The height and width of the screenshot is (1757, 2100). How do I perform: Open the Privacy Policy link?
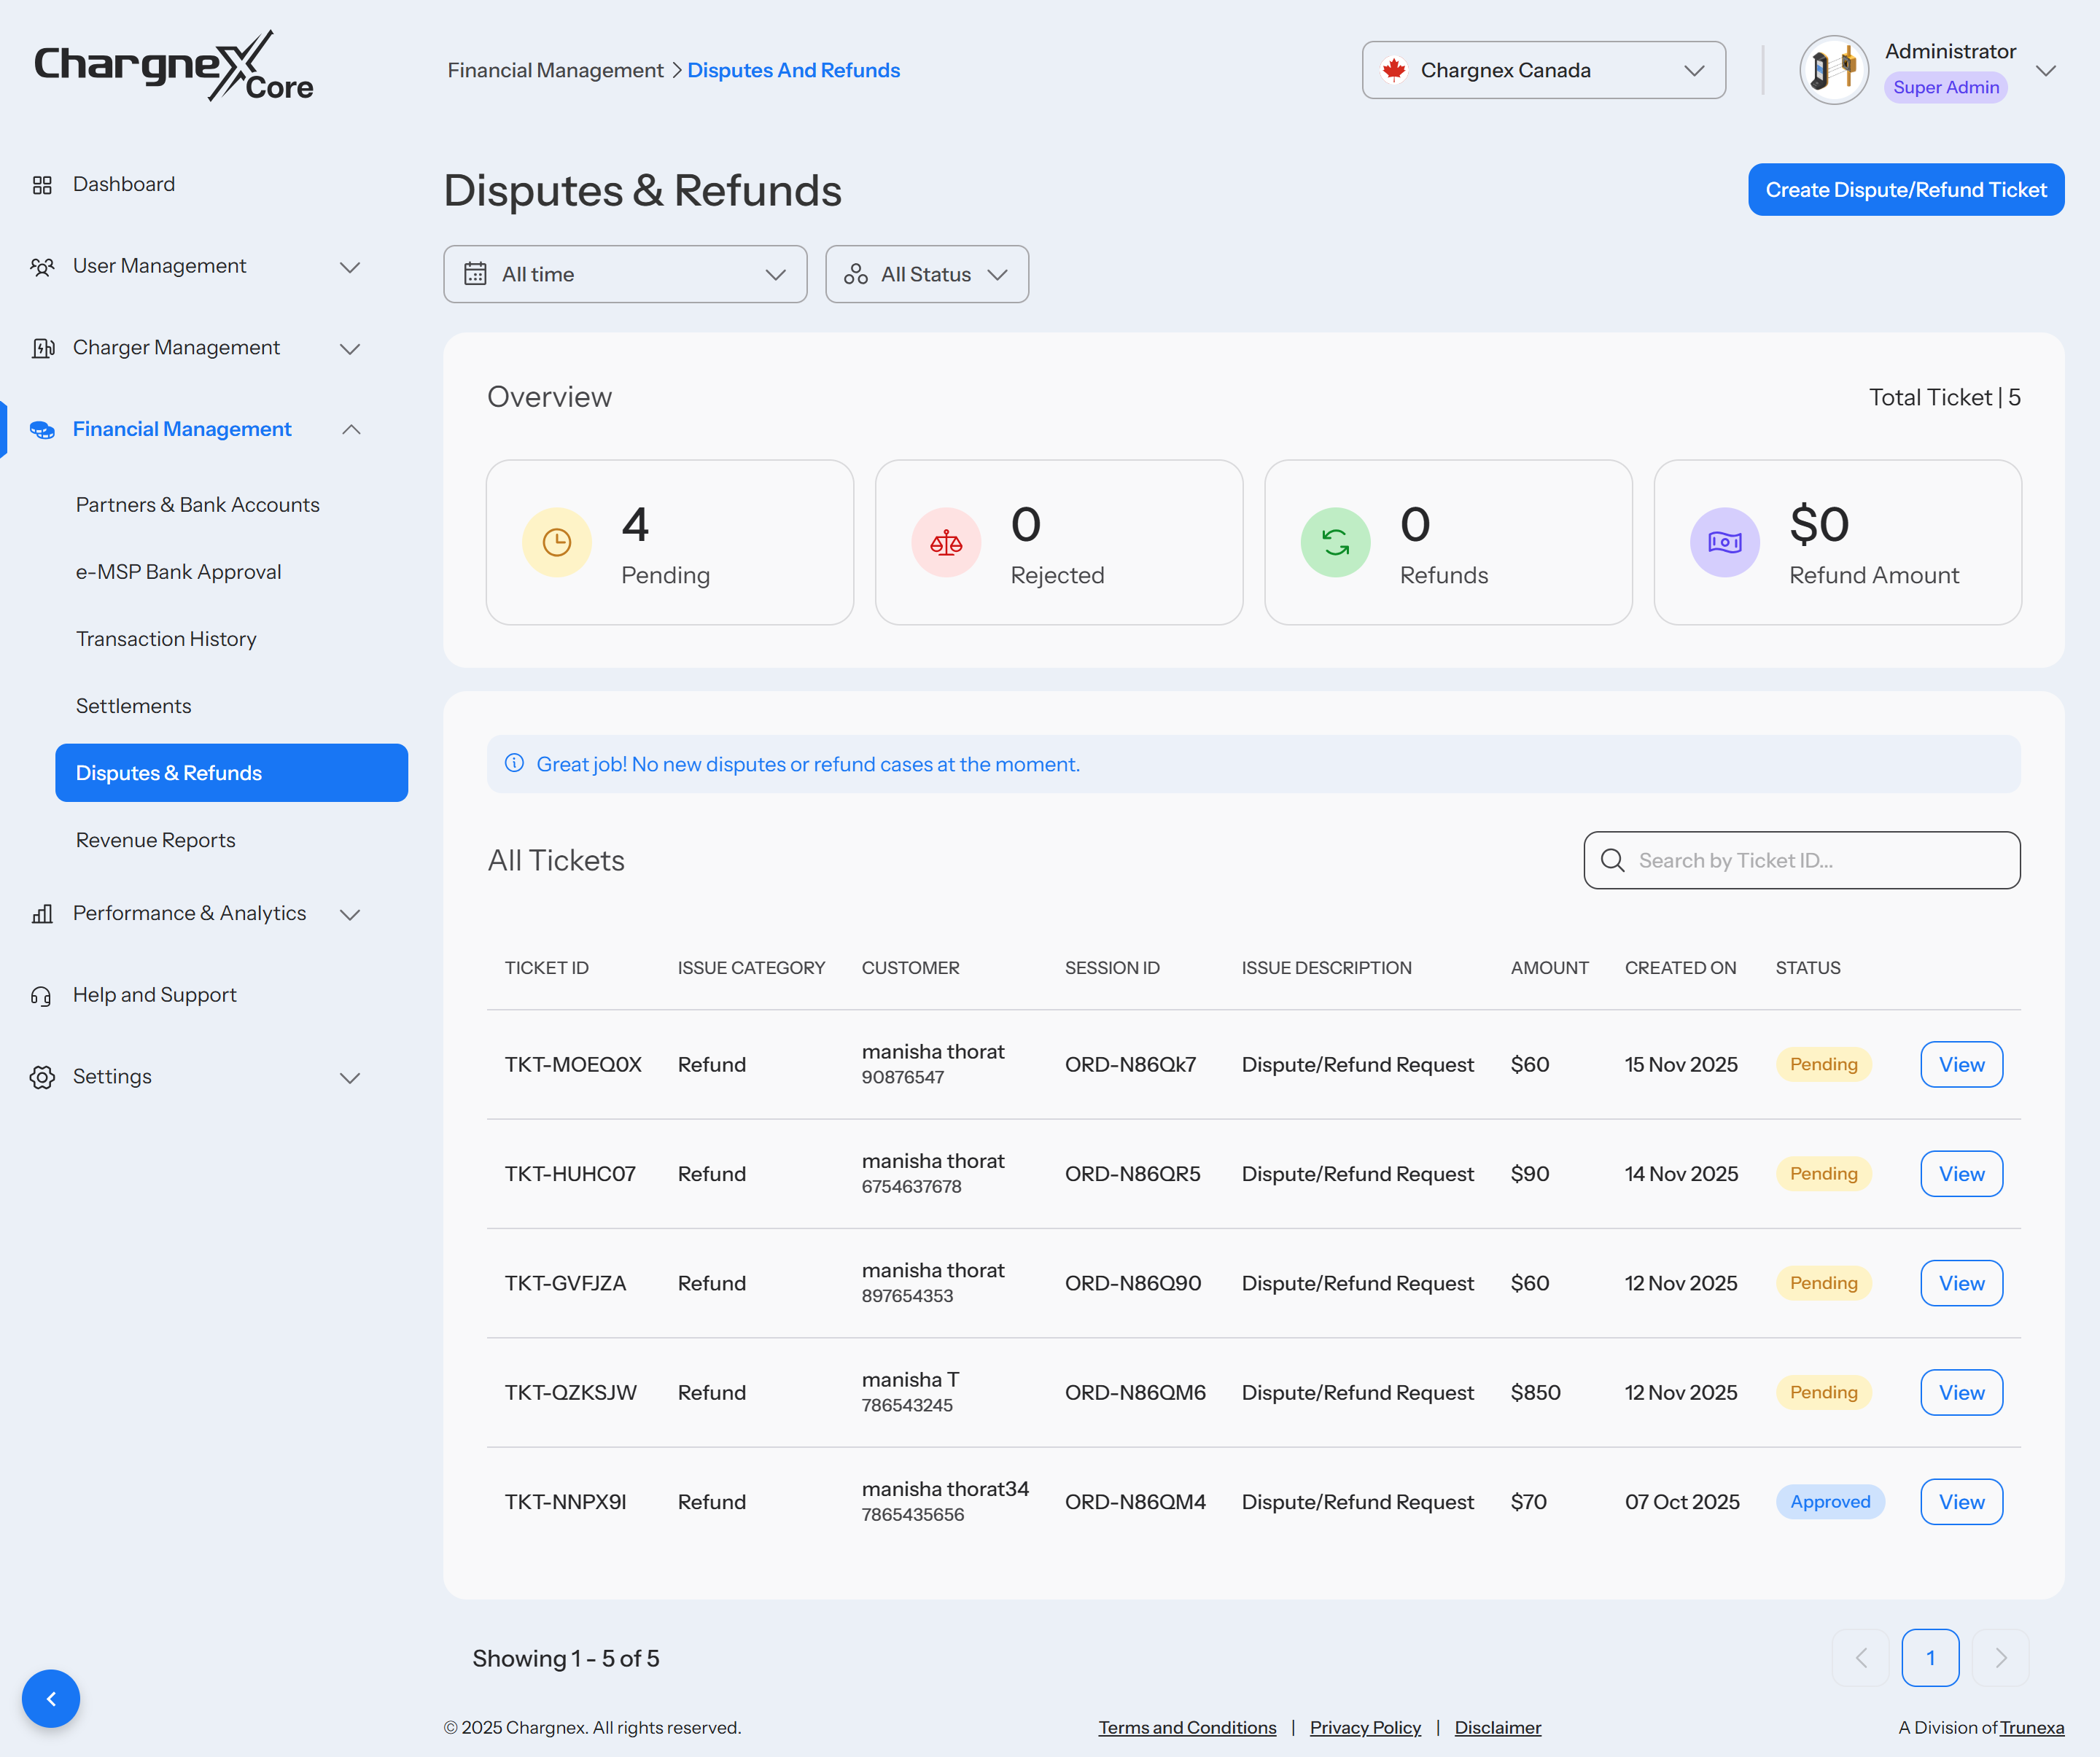click(x=1364, y=1727)
